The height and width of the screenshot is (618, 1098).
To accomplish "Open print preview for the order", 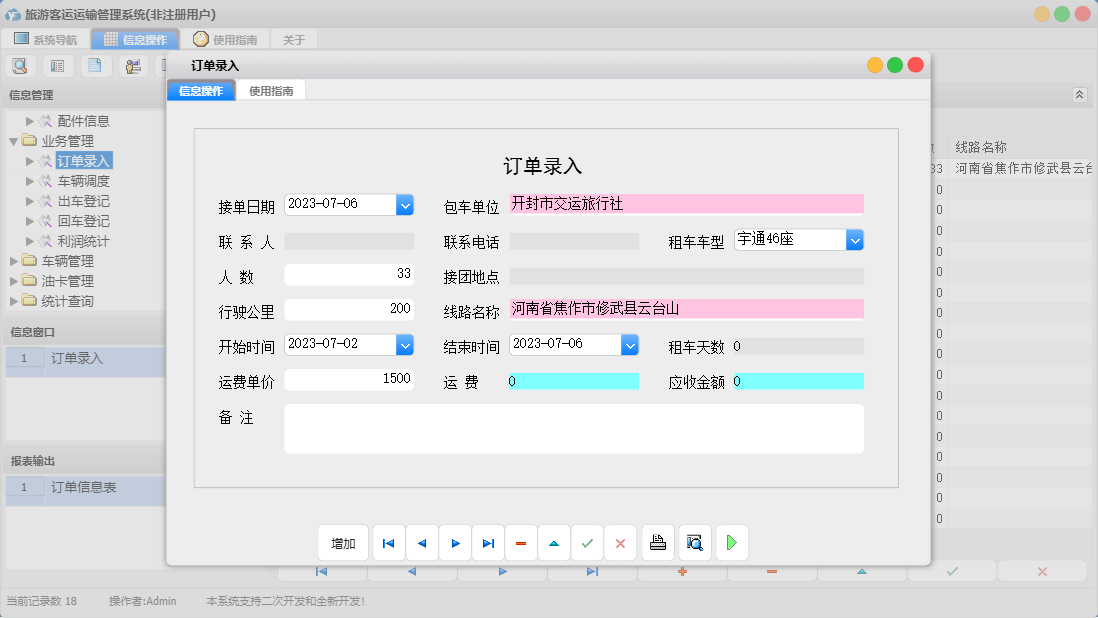I will (x=694, y=542).
